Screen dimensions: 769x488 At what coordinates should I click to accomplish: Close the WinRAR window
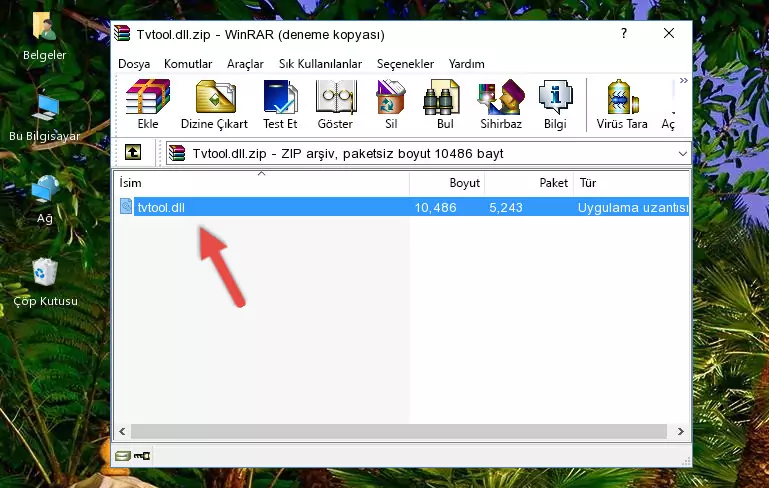coord(668,33)
